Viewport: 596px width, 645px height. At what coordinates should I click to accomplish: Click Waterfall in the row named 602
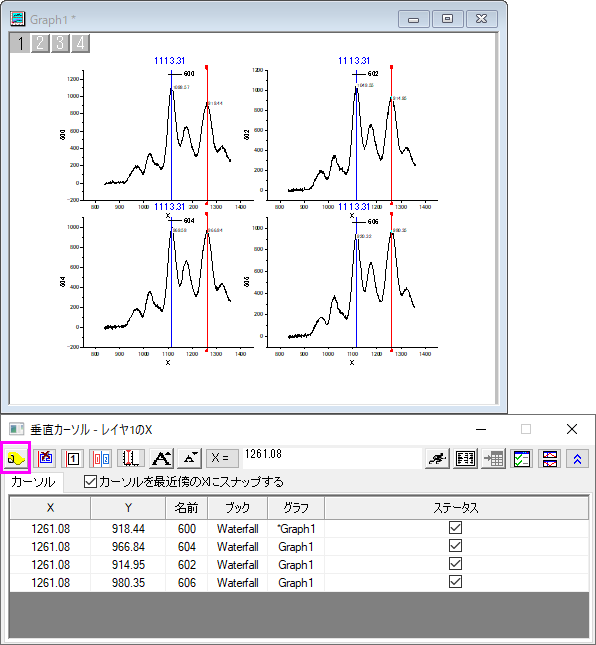point(238,565)
